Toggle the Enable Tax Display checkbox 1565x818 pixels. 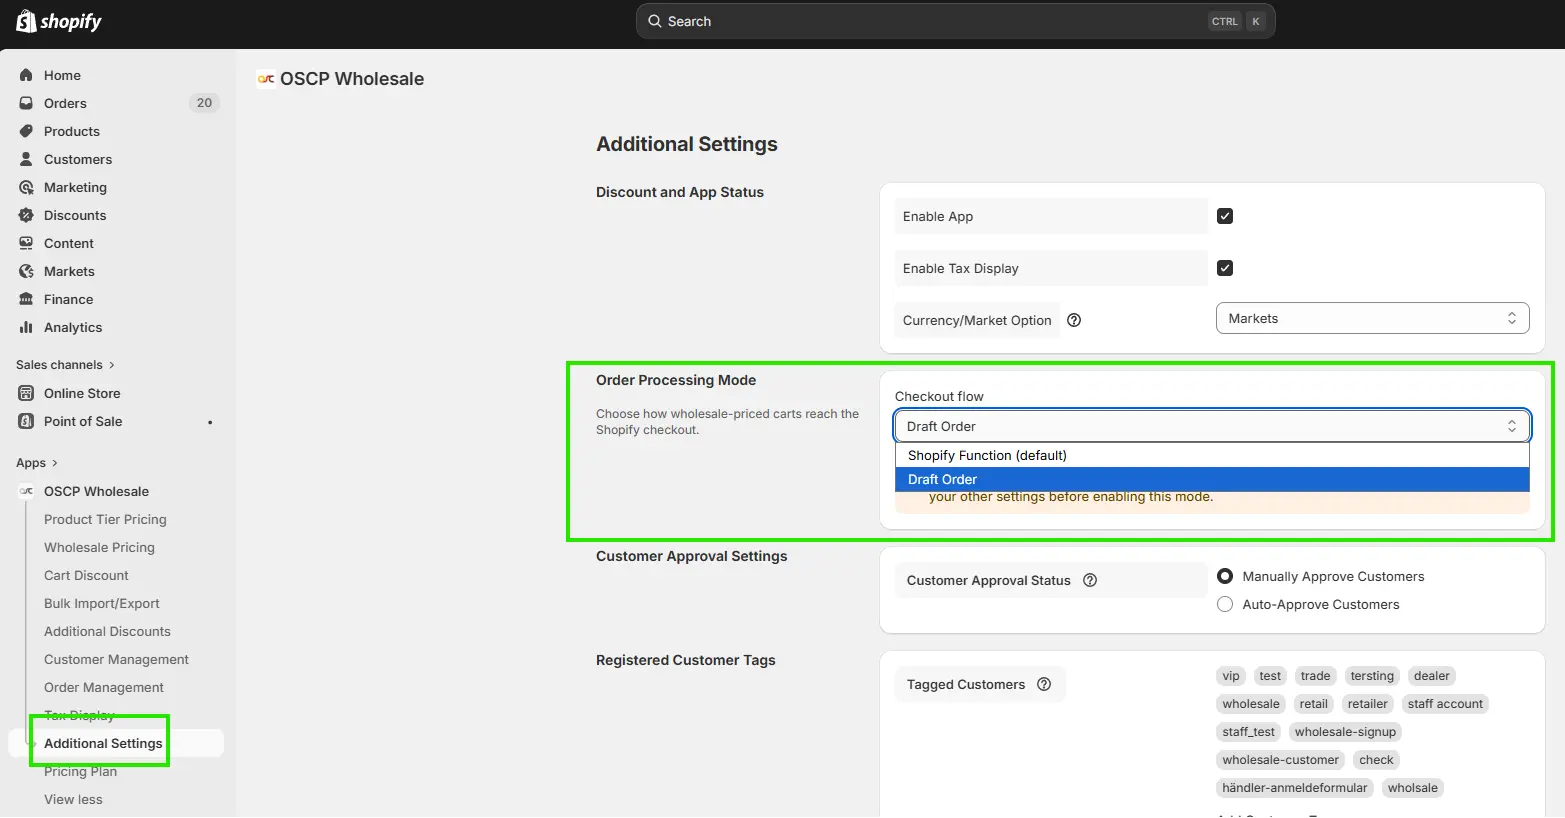[x=1225, y=268]
